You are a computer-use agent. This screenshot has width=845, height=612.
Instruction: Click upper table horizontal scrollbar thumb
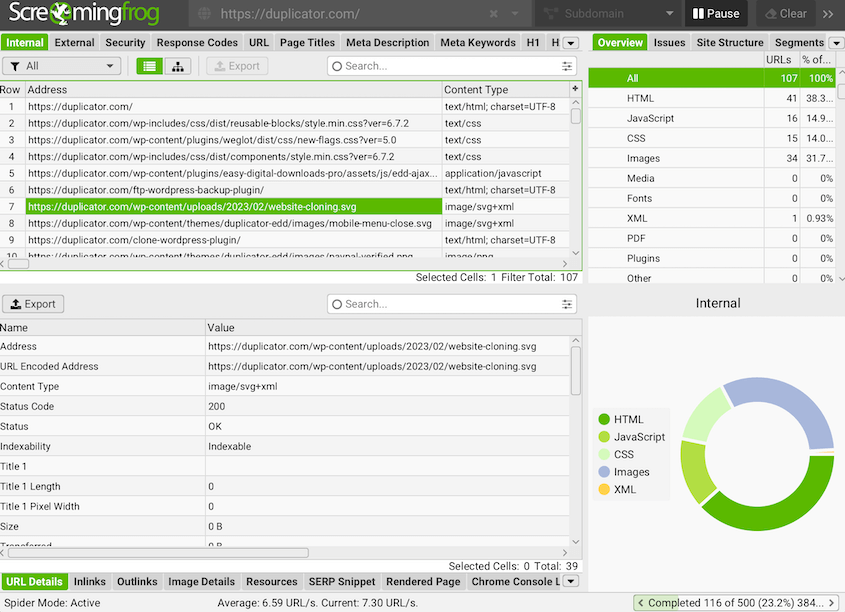pos(18,264)
